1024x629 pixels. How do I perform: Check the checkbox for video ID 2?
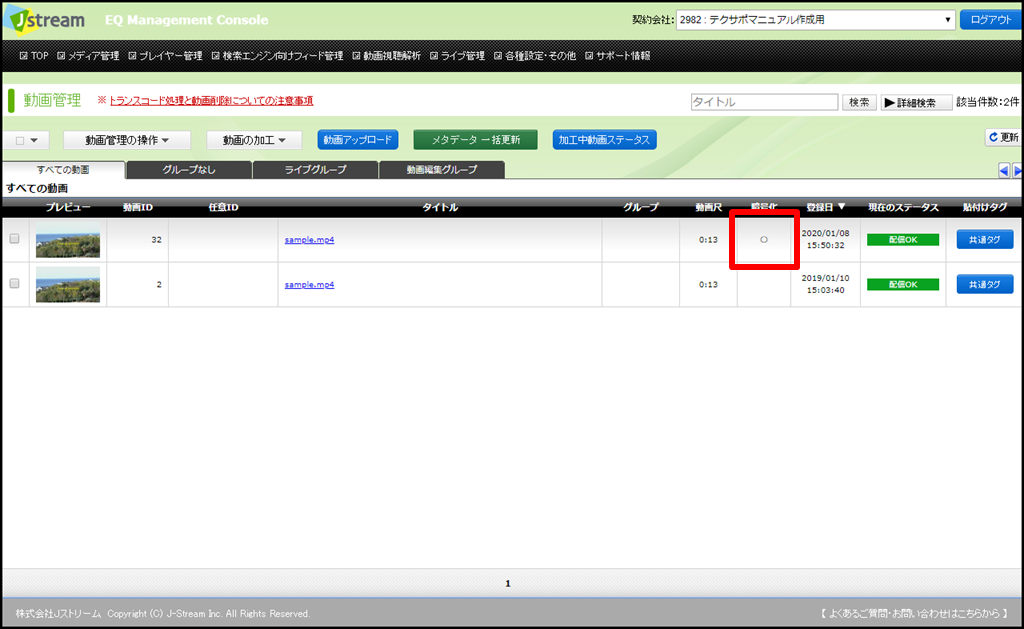(14, 284)
